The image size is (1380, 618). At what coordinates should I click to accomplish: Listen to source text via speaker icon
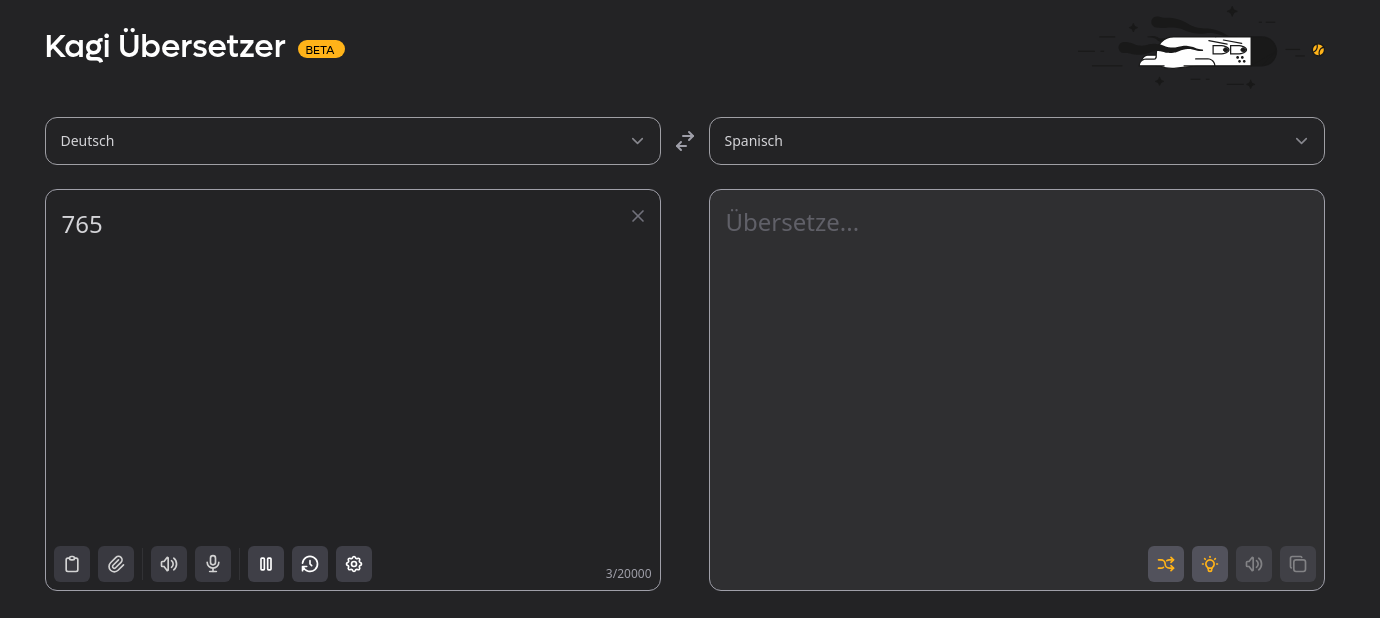(x=169, y=564)
